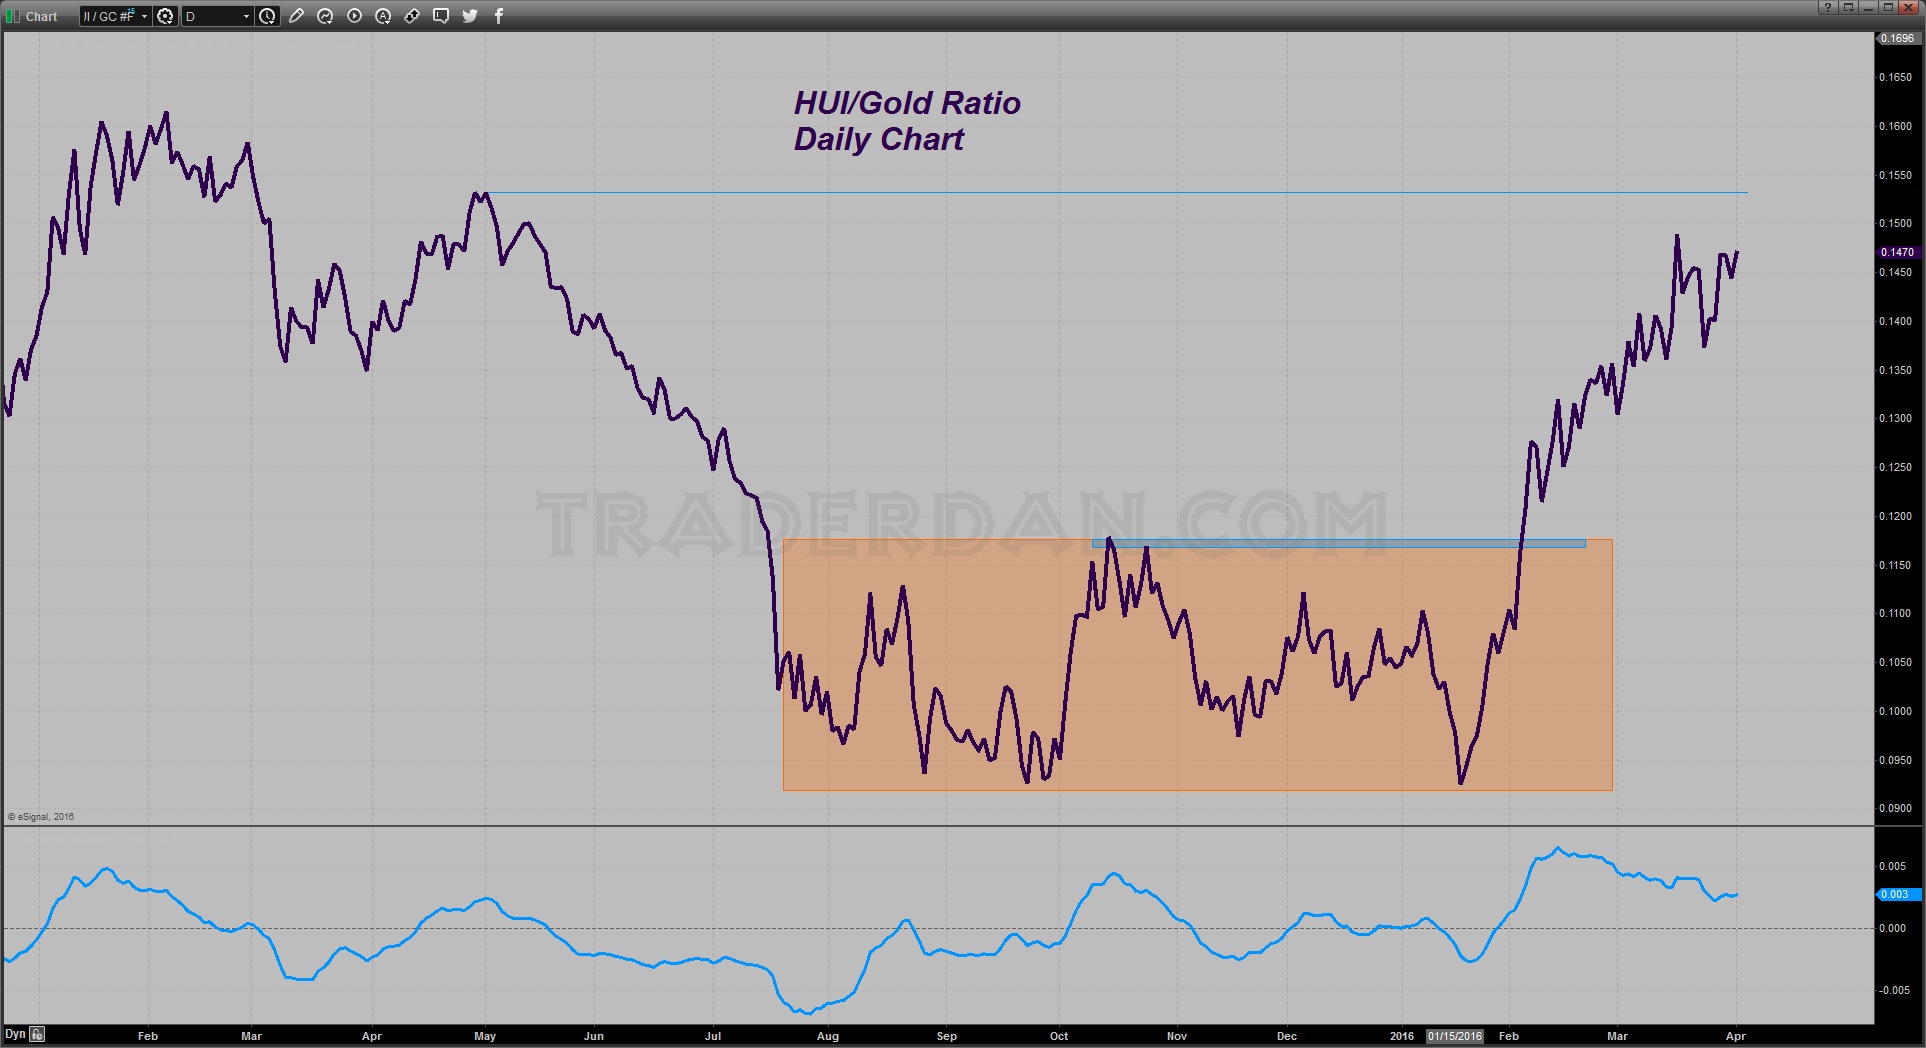
Task: Click the symbol link arrows icon
Action: point(412,16)
